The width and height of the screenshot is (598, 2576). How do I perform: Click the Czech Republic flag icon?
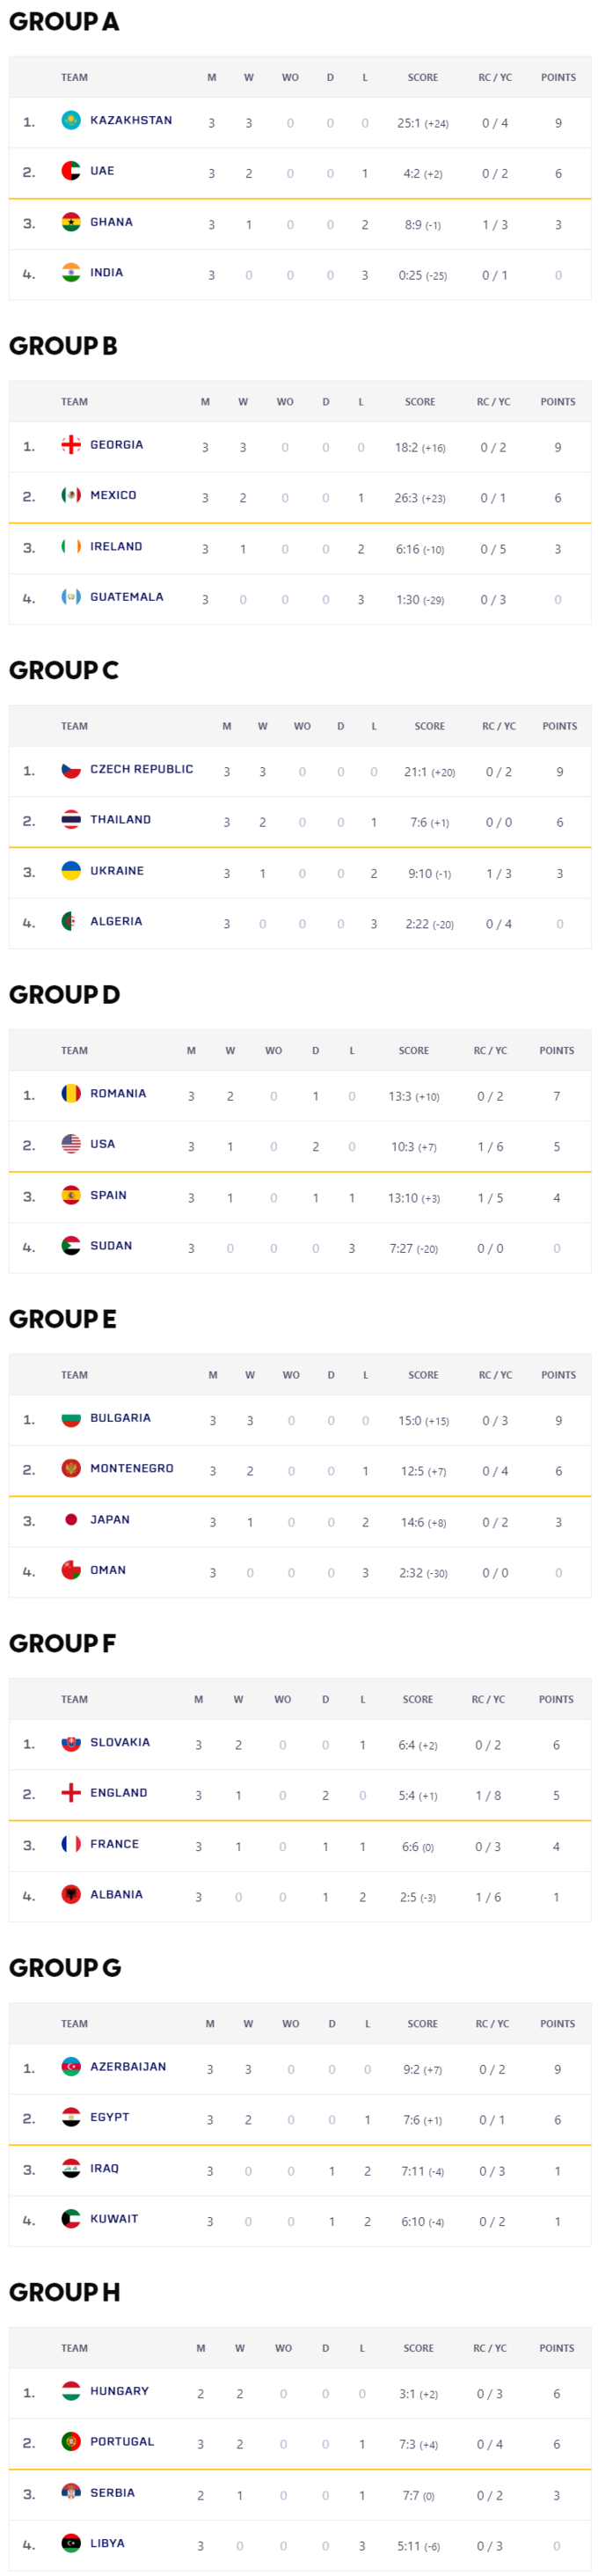71,770
